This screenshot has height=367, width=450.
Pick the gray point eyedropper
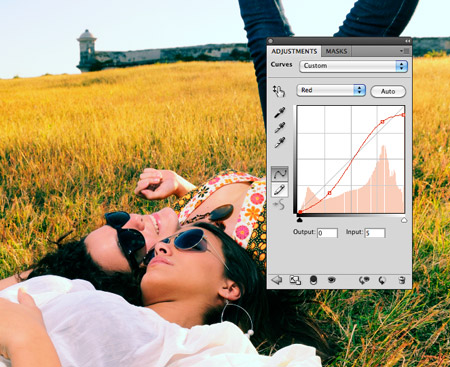coord(280,127)
